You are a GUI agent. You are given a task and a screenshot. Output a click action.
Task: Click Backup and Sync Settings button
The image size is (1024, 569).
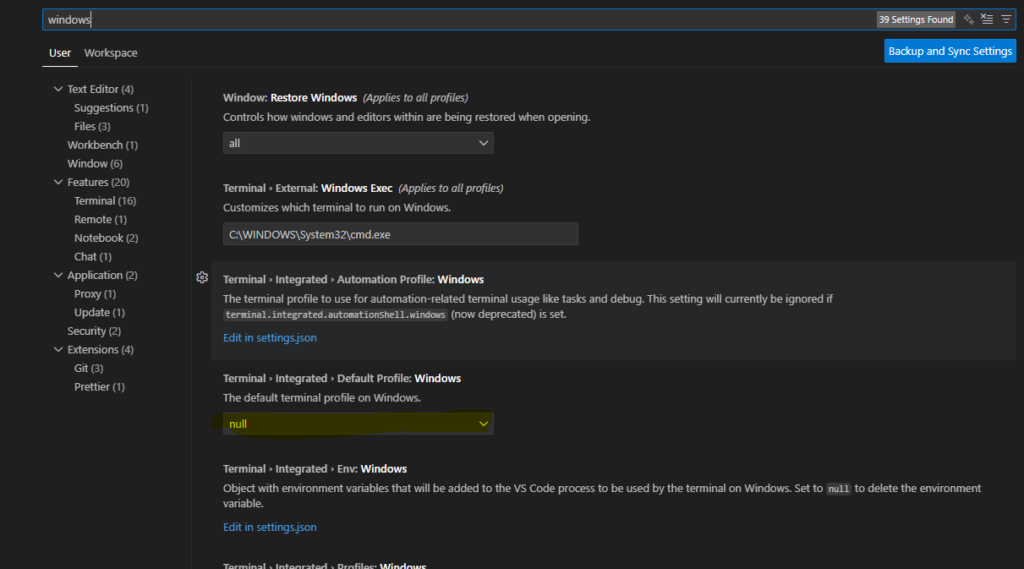pos(949,51)
